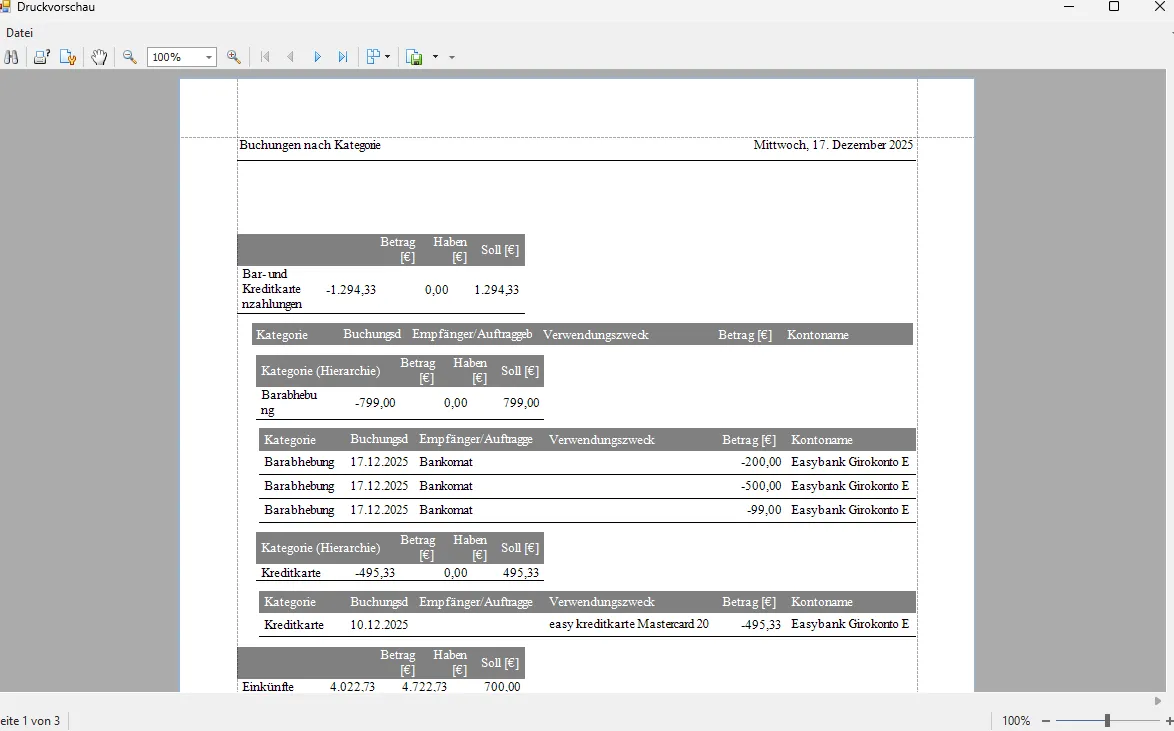Screen dimensions: 1174x731
Task: Select the hand pan tool
Action: [x=99, y=57]
